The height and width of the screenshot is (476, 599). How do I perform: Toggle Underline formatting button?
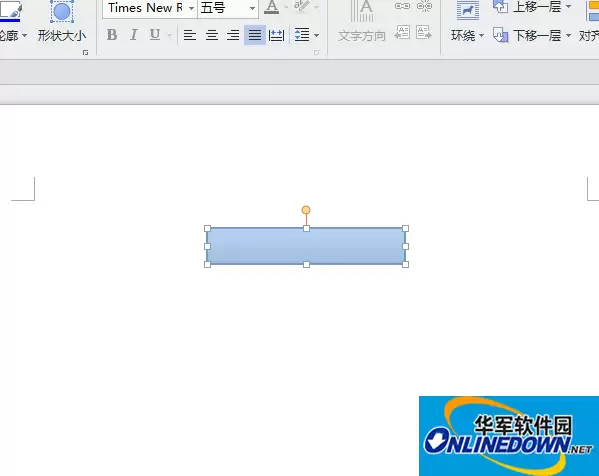[x=155, y=35]
